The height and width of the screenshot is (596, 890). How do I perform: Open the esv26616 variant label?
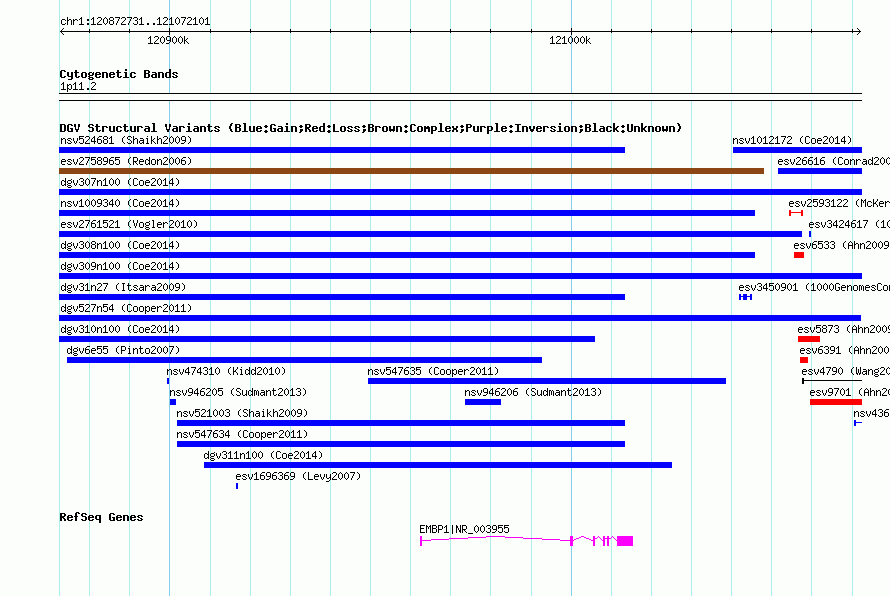[833, 161]
